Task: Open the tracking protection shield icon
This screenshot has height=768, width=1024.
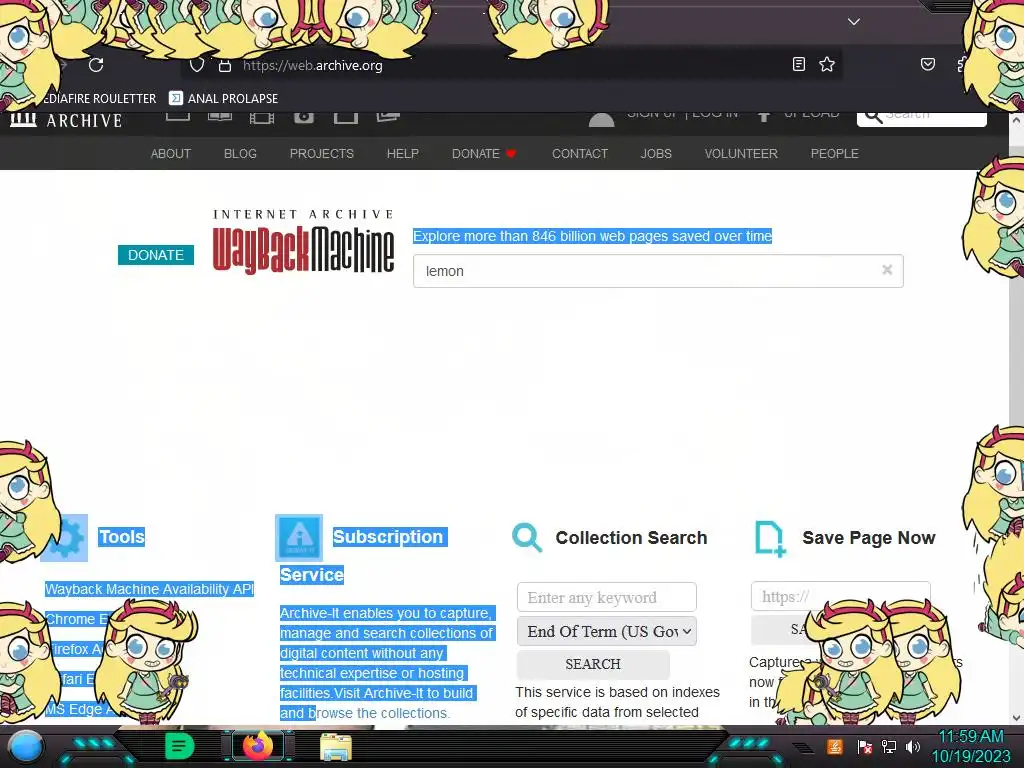Action: pyautogui.click(x=197, y=65)
